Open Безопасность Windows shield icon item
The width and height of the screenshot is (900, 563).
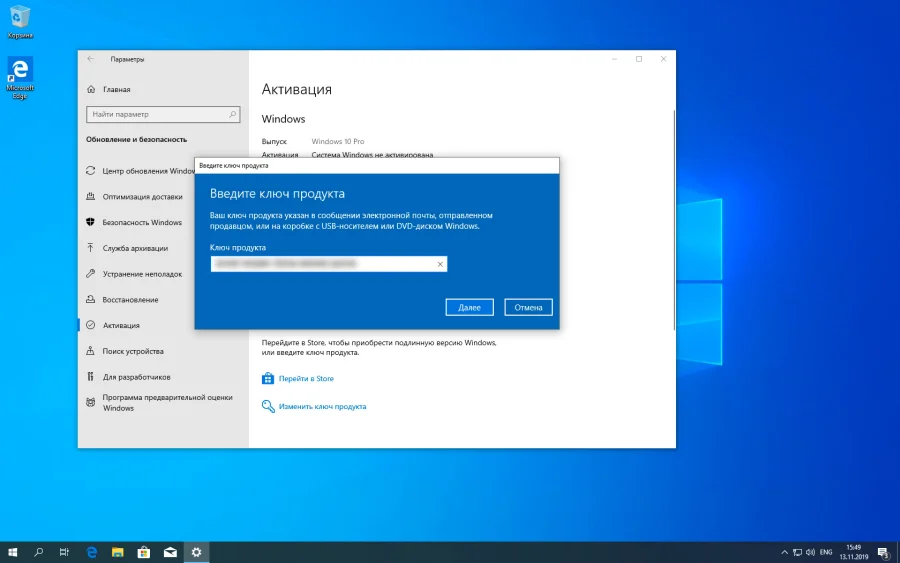pyautogui.click(x=142, y=222)
